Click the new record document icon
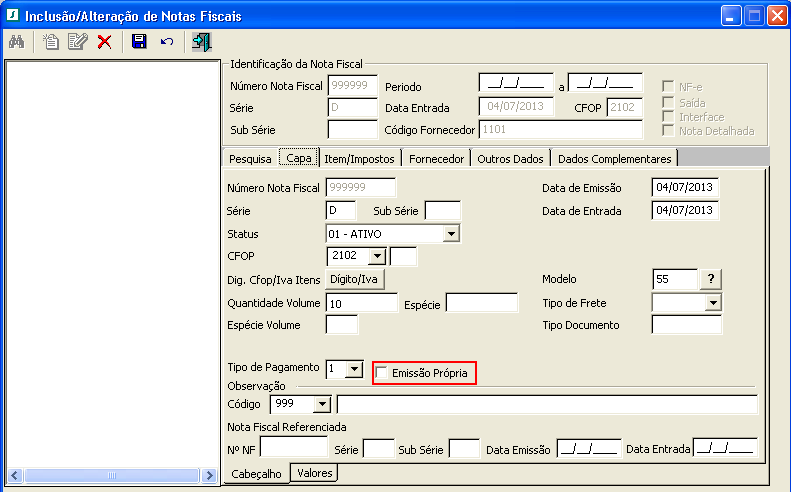Screen dimensions: 791x492 coord(50,42)
